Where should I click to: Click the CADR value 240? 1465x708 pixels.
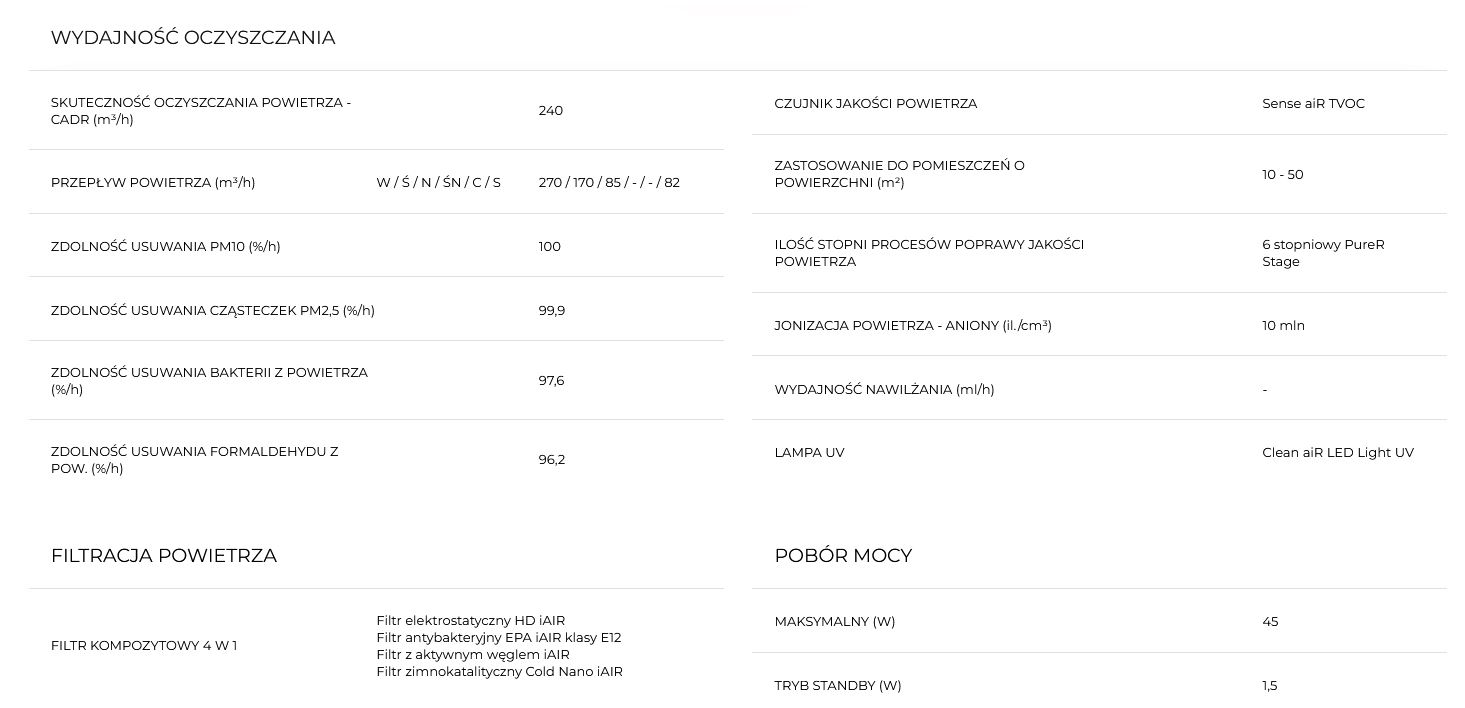[550, 111]
